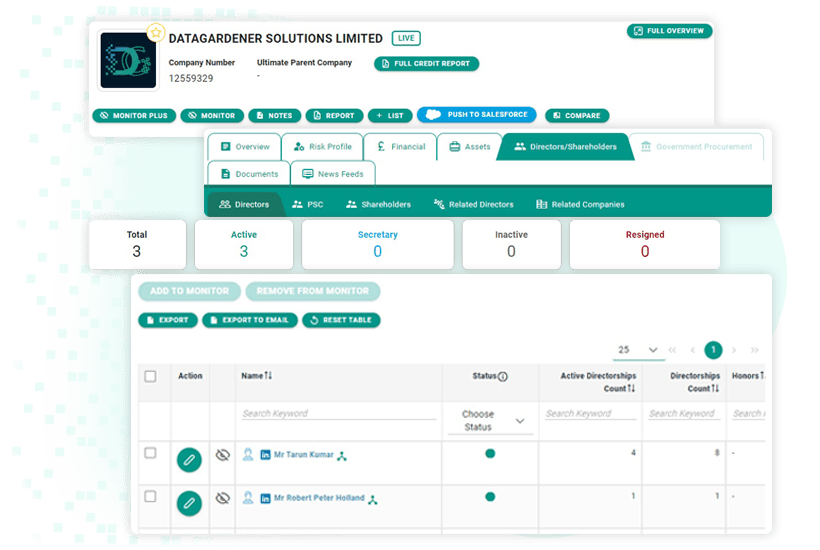Sort table by Name column
The image size is (820, 550).
point(257,376)
